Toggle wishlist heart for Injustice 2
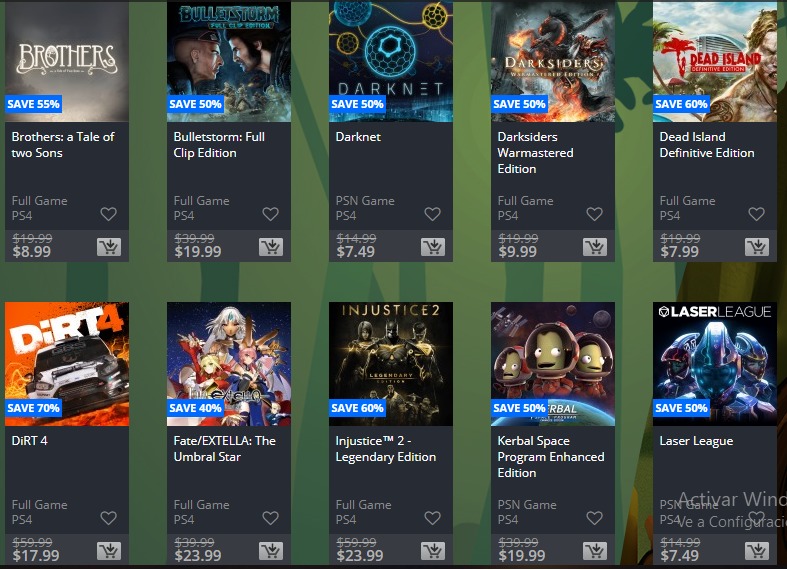Image resolution: width=787 pixels, height=570 pixels. (x=433, y=518)
